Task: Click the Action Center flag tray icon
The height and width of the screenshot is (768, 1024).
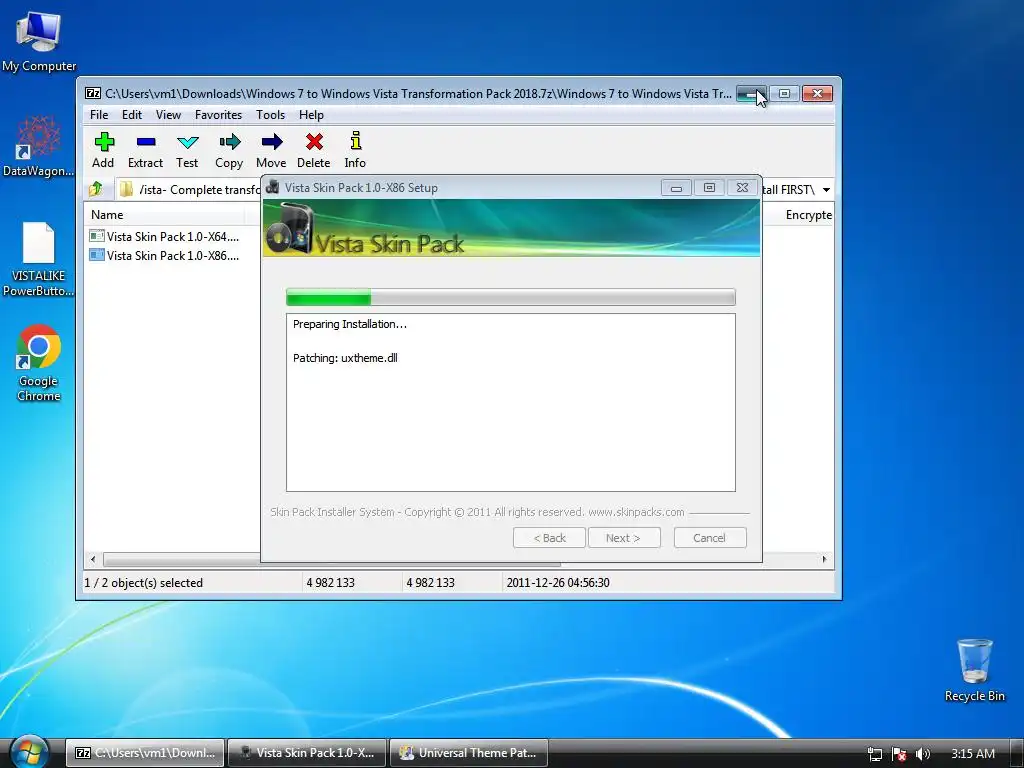Action: tap(899, 754)
